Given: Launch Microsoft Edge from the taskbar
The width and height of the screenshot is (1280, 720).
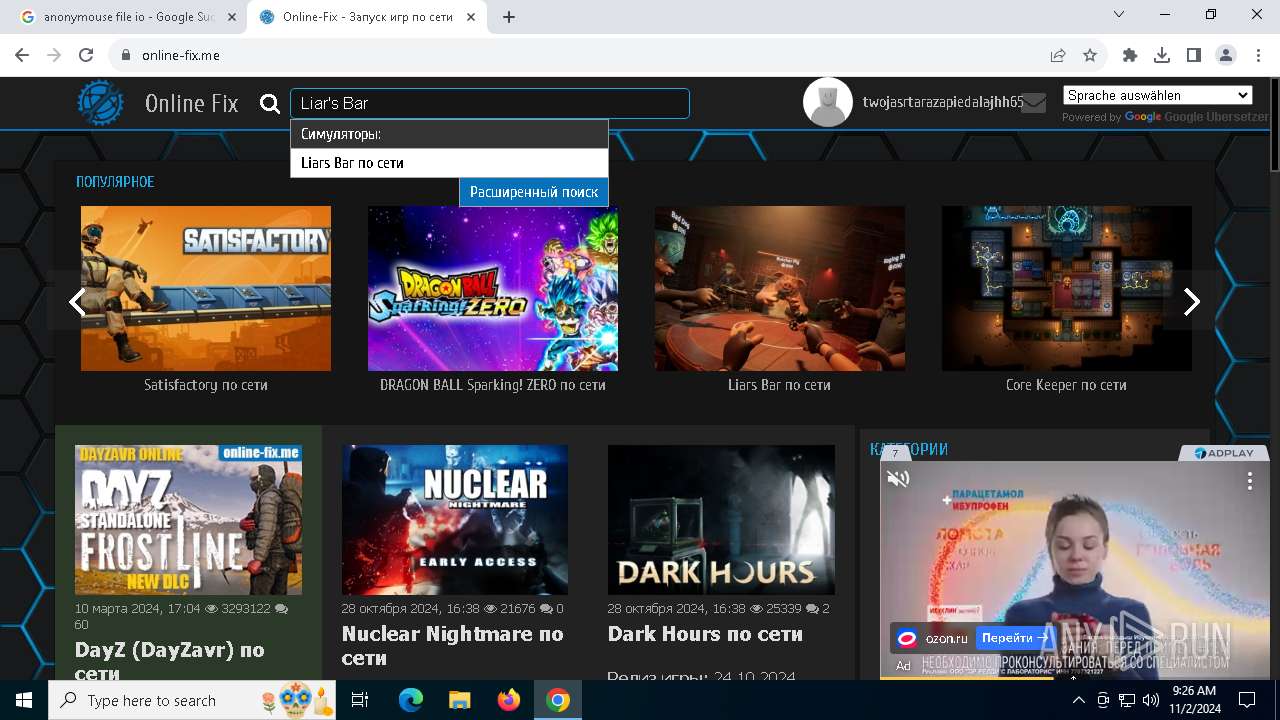Looking at the screenshot, I should point(411,700).
